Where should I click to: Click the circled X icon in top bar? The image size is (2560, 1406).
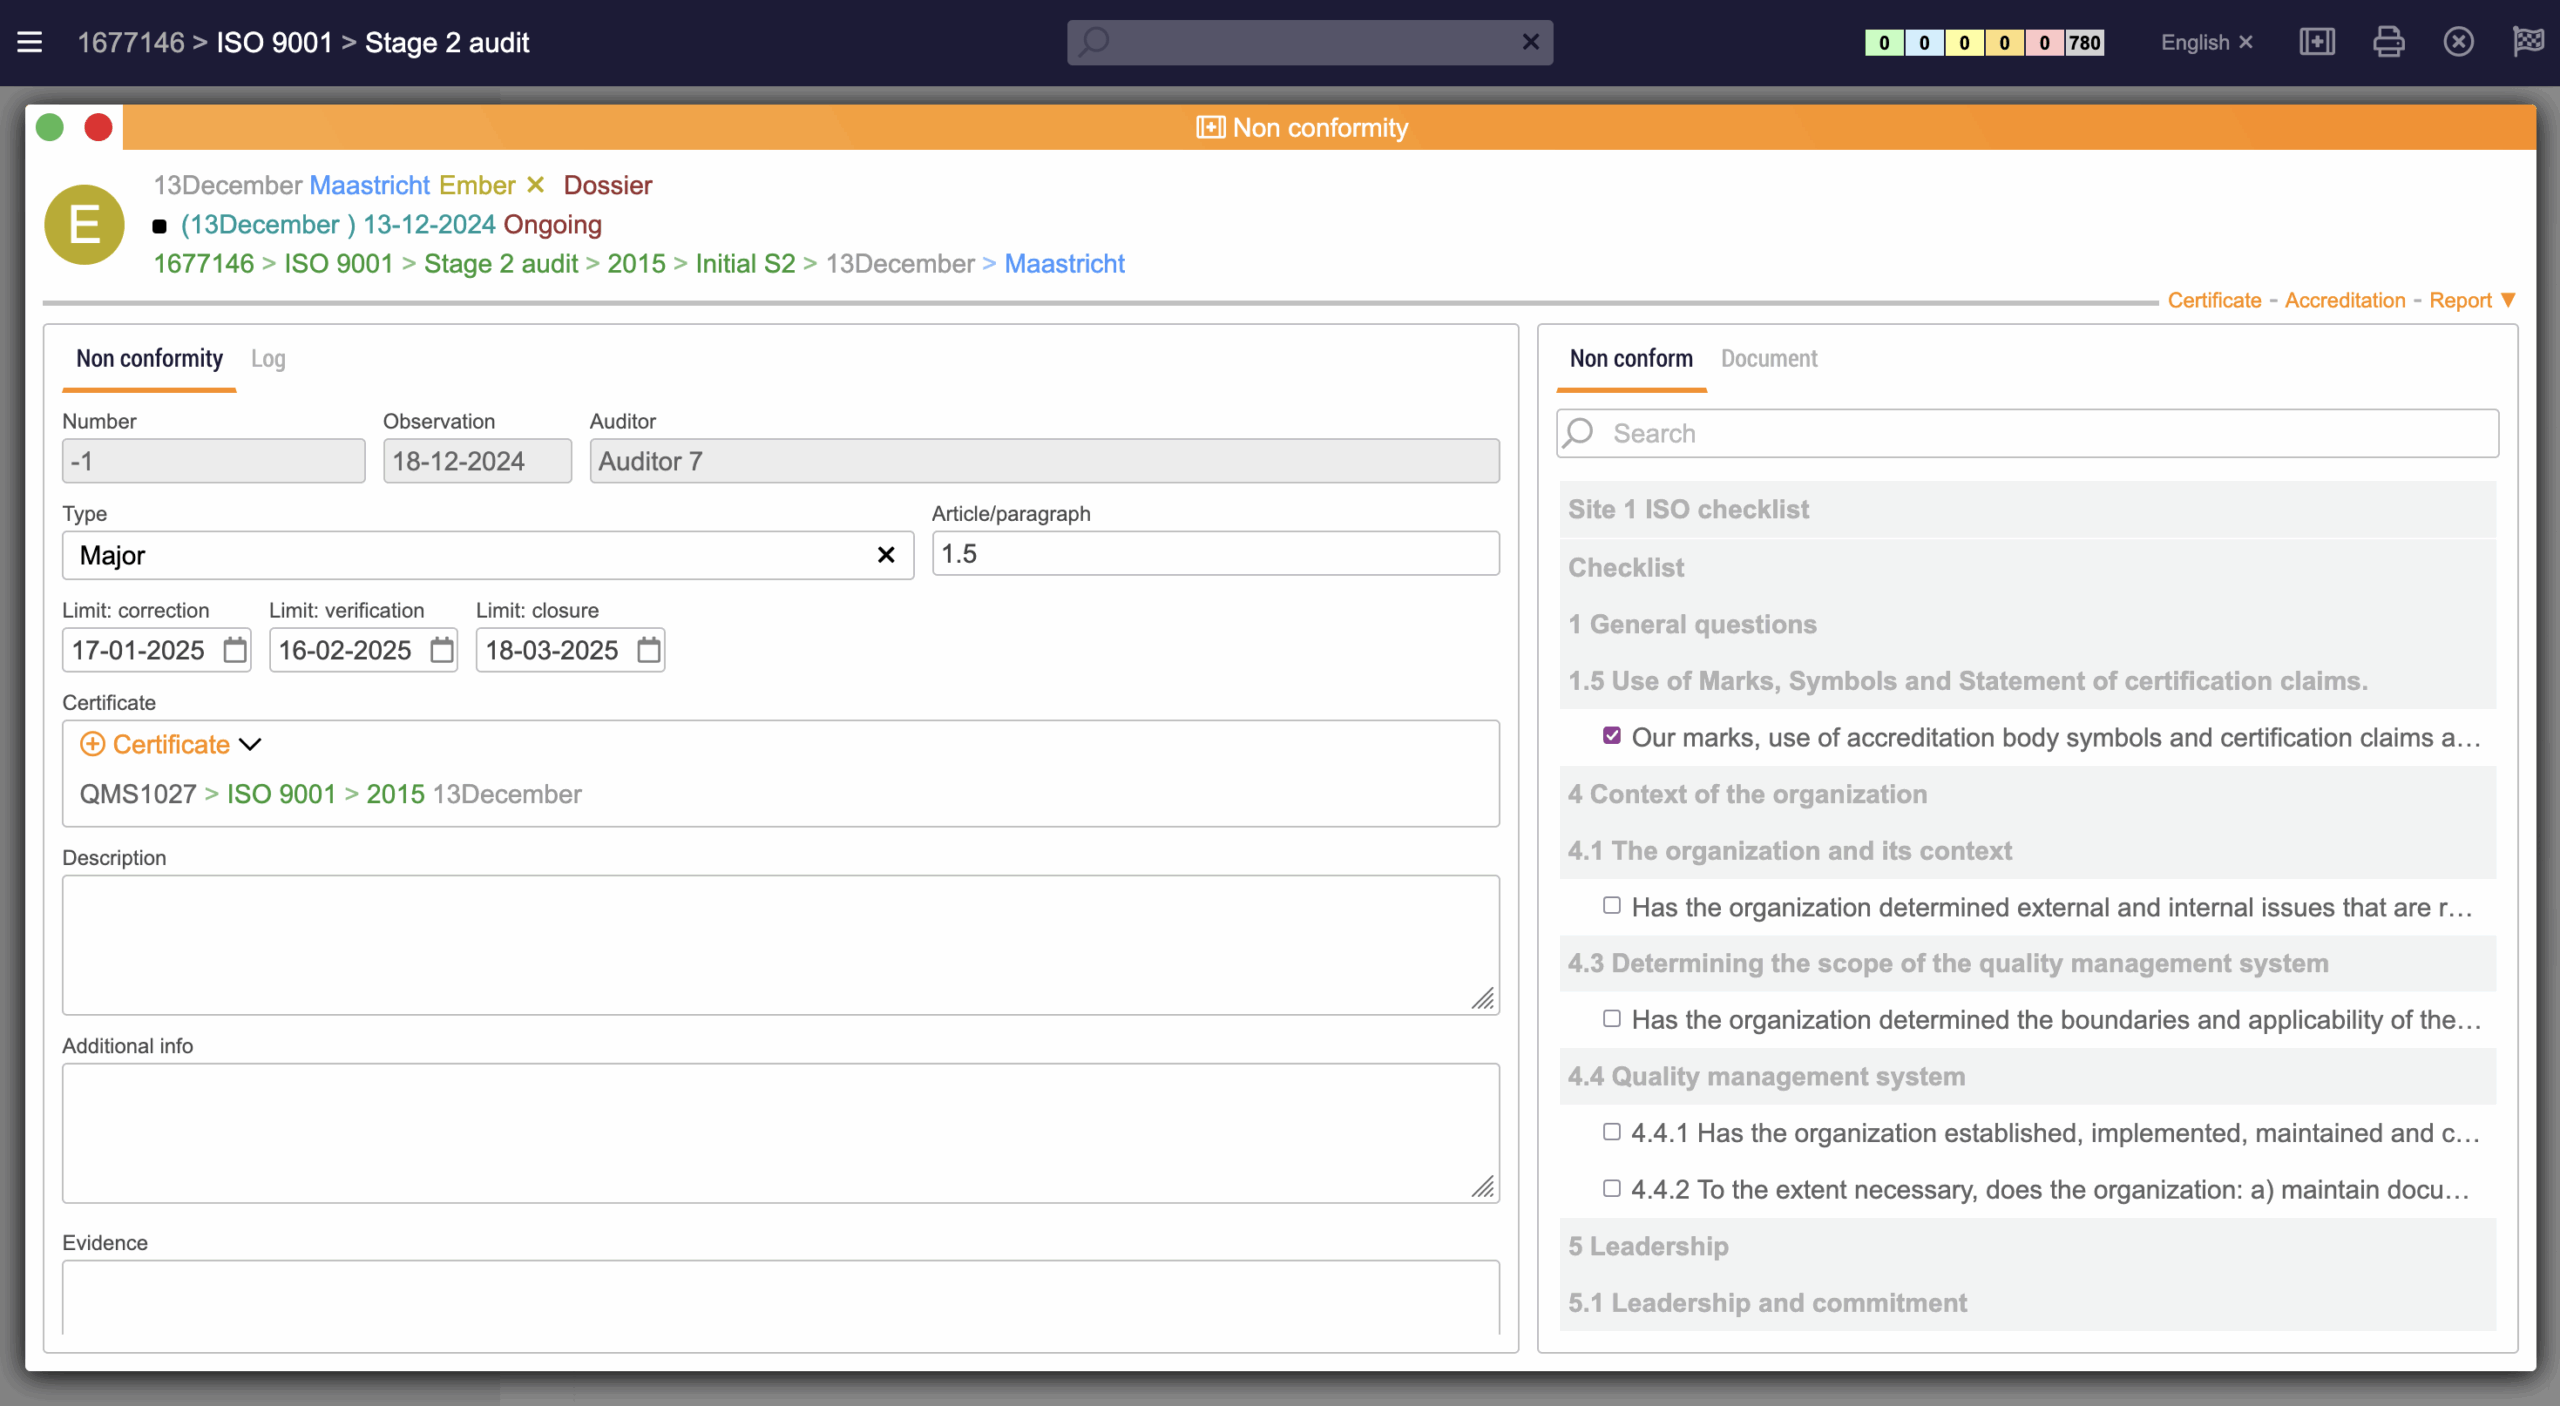click(2458, 42)
